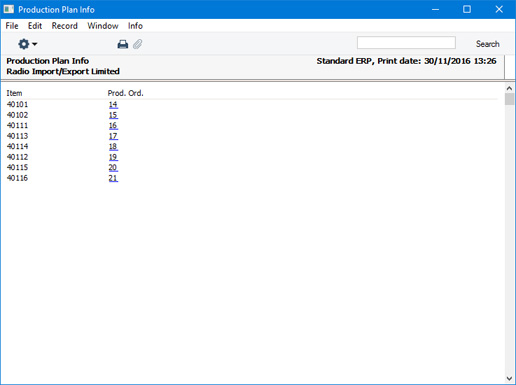Click the scrollbar up arrow
This screenshot has width=516, height=385.
(509, 88)
